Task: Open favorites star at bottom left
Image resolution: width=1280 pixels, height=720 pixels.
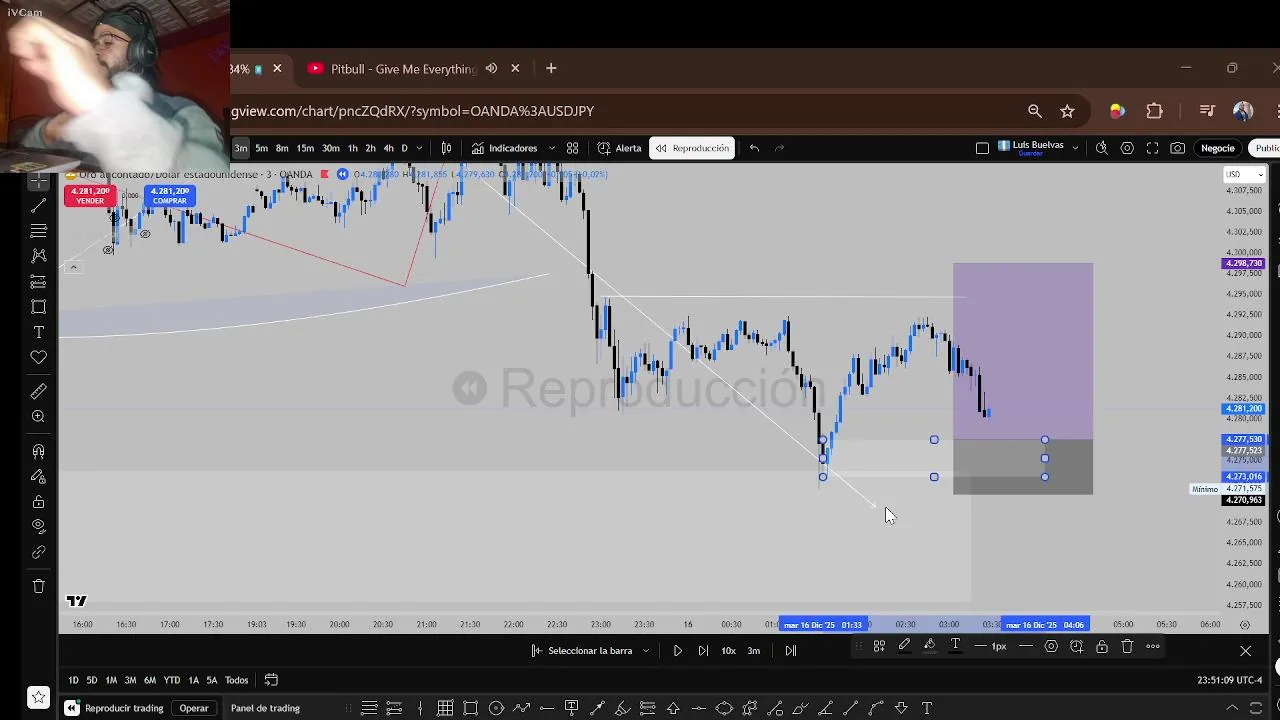Action: coord(38,696)
